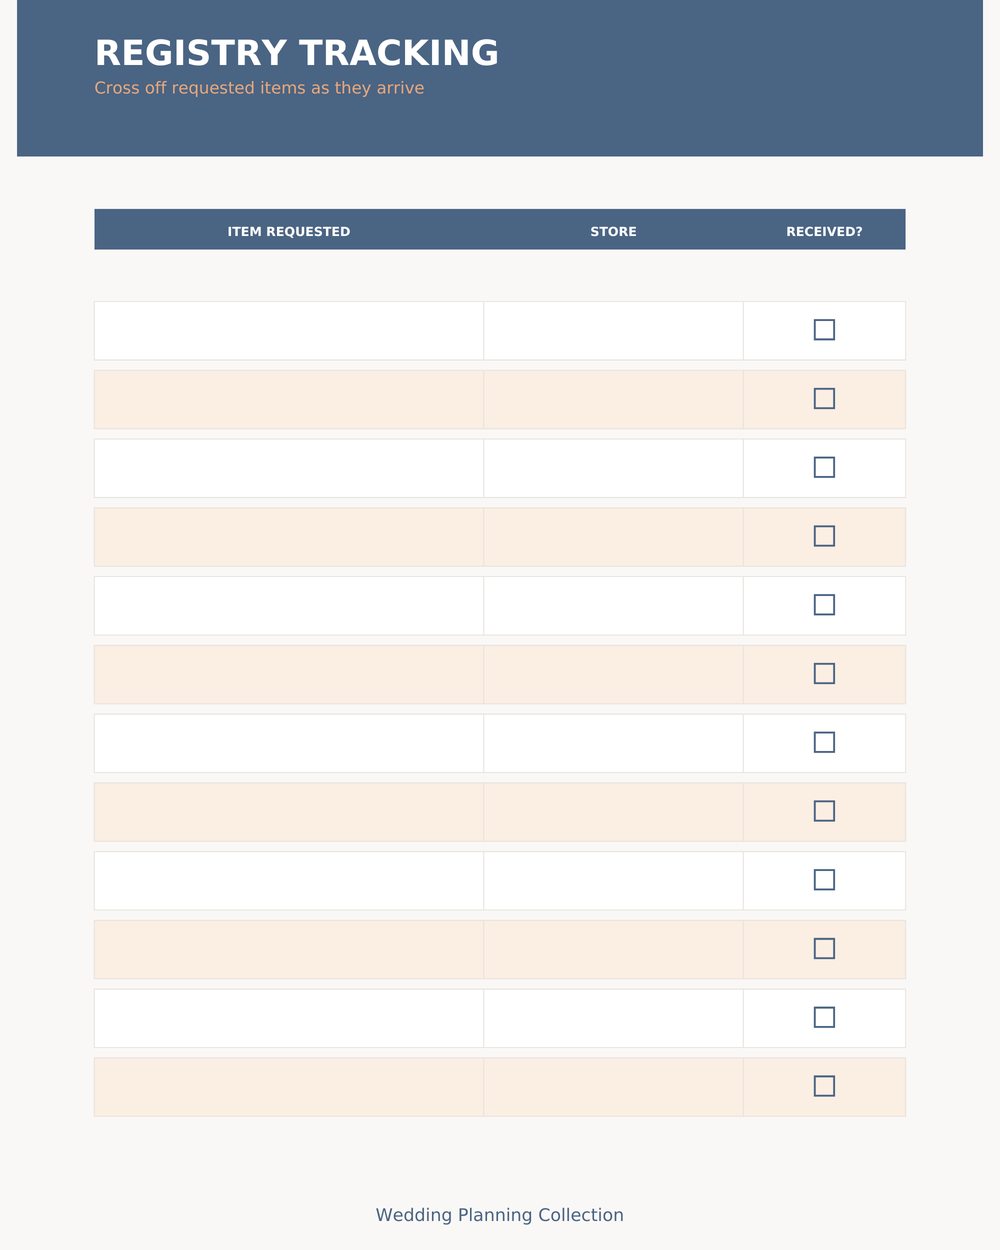
Task: Mark the eighth row Received checkbox
Action: pos(824,811)
